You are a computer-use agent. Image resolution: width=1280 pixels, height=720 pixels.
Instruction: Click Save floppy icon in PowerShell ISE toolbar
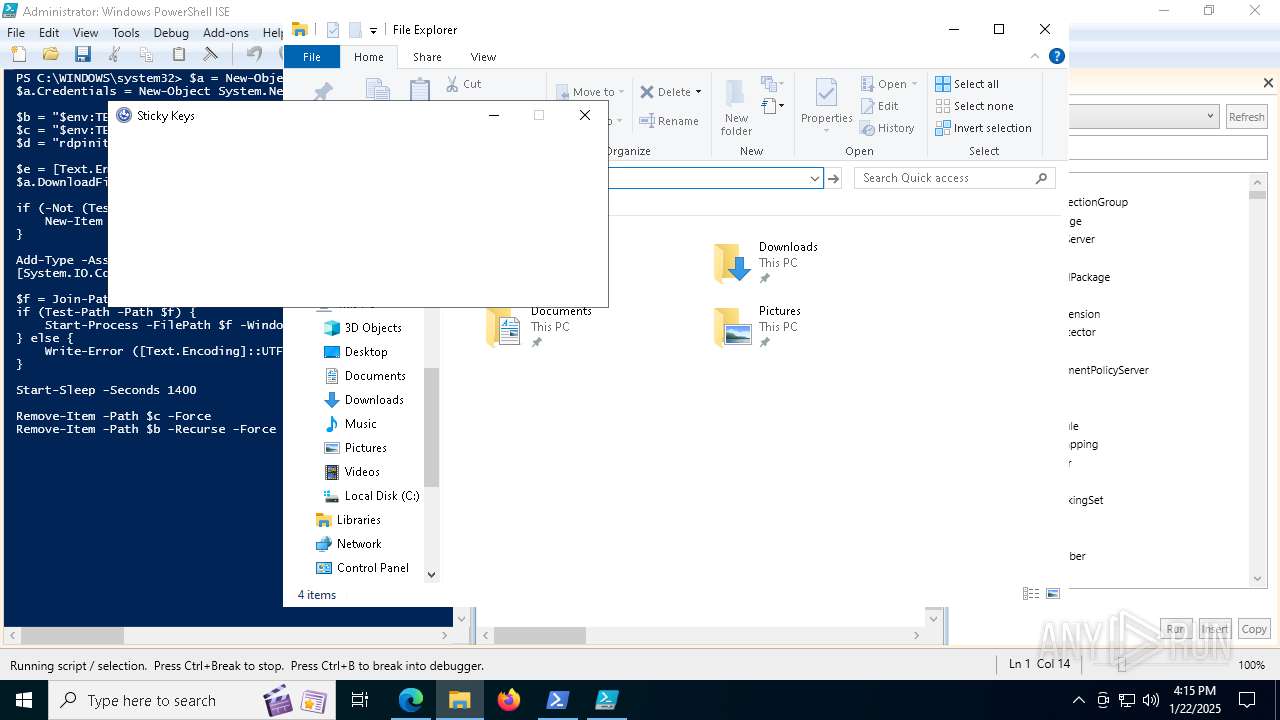(82, 54)
